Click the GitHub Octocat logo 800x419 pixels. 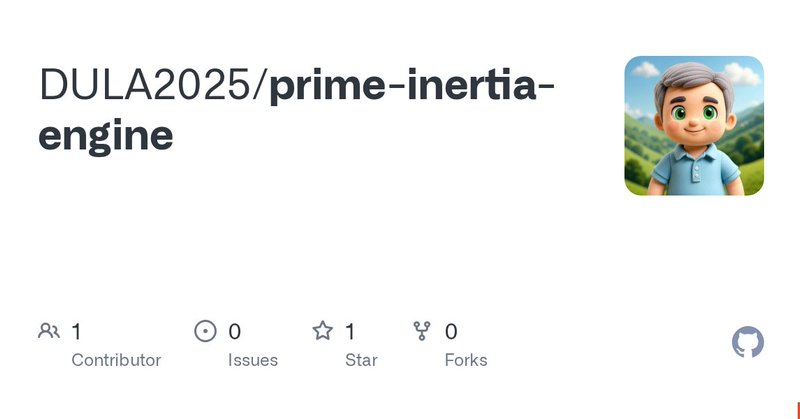748,343
